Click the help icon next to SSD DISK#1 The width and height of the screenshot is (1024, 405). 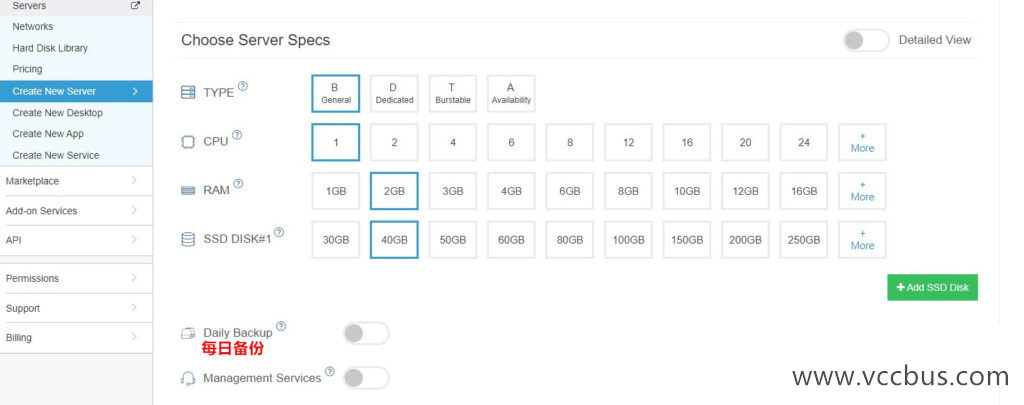(279, 233)
